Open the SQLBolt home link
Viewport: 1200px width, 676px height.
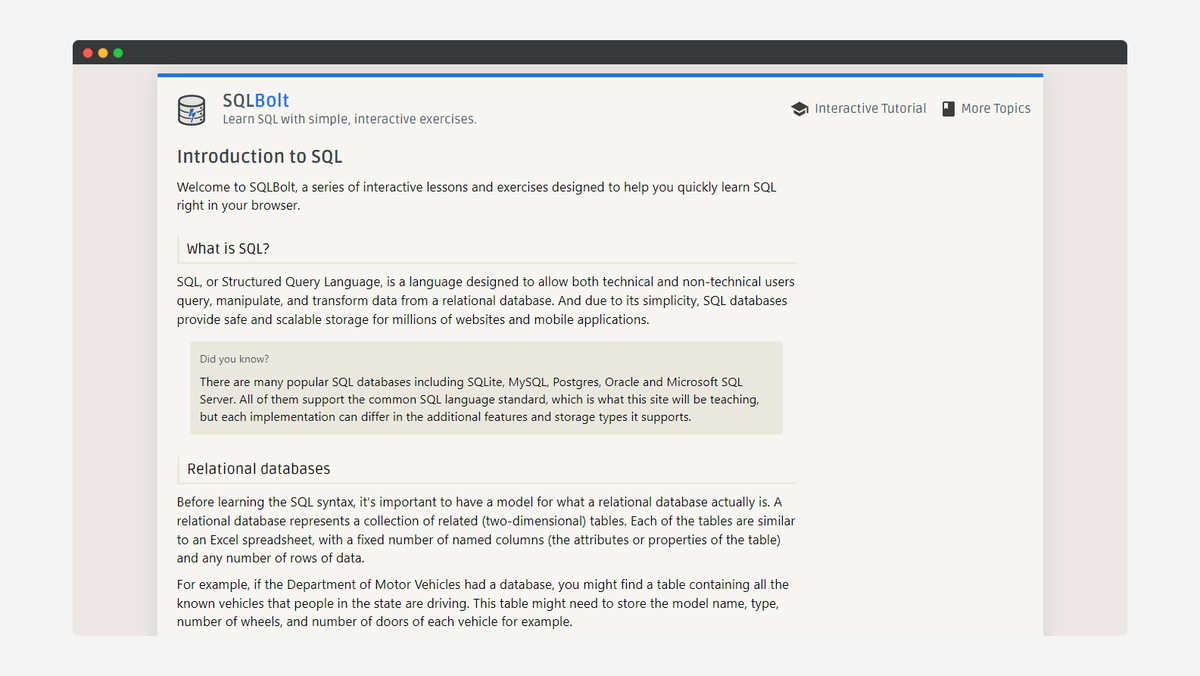pos(255,100)
